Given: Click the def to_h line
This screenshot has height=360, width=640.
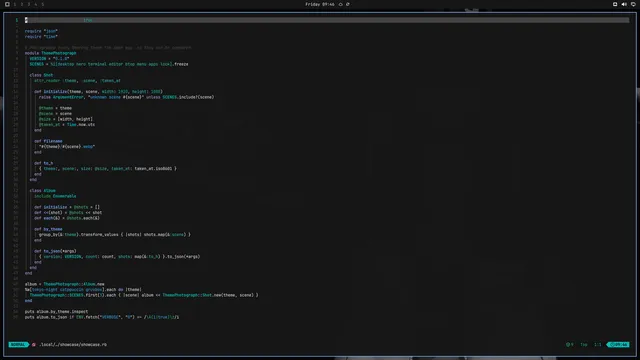Looking at the screenshot, I should click(44, 163).
